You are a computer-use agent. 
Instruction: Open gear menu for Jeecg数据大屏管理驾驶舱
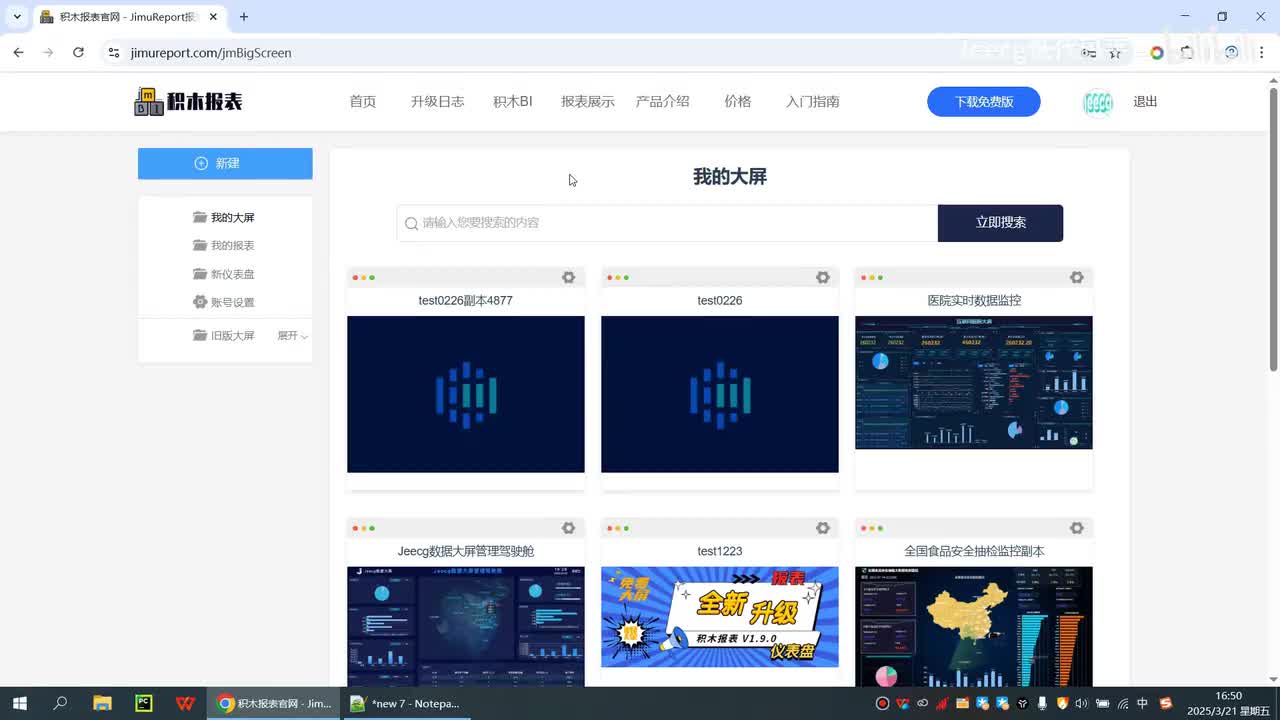tap(568, 528)
